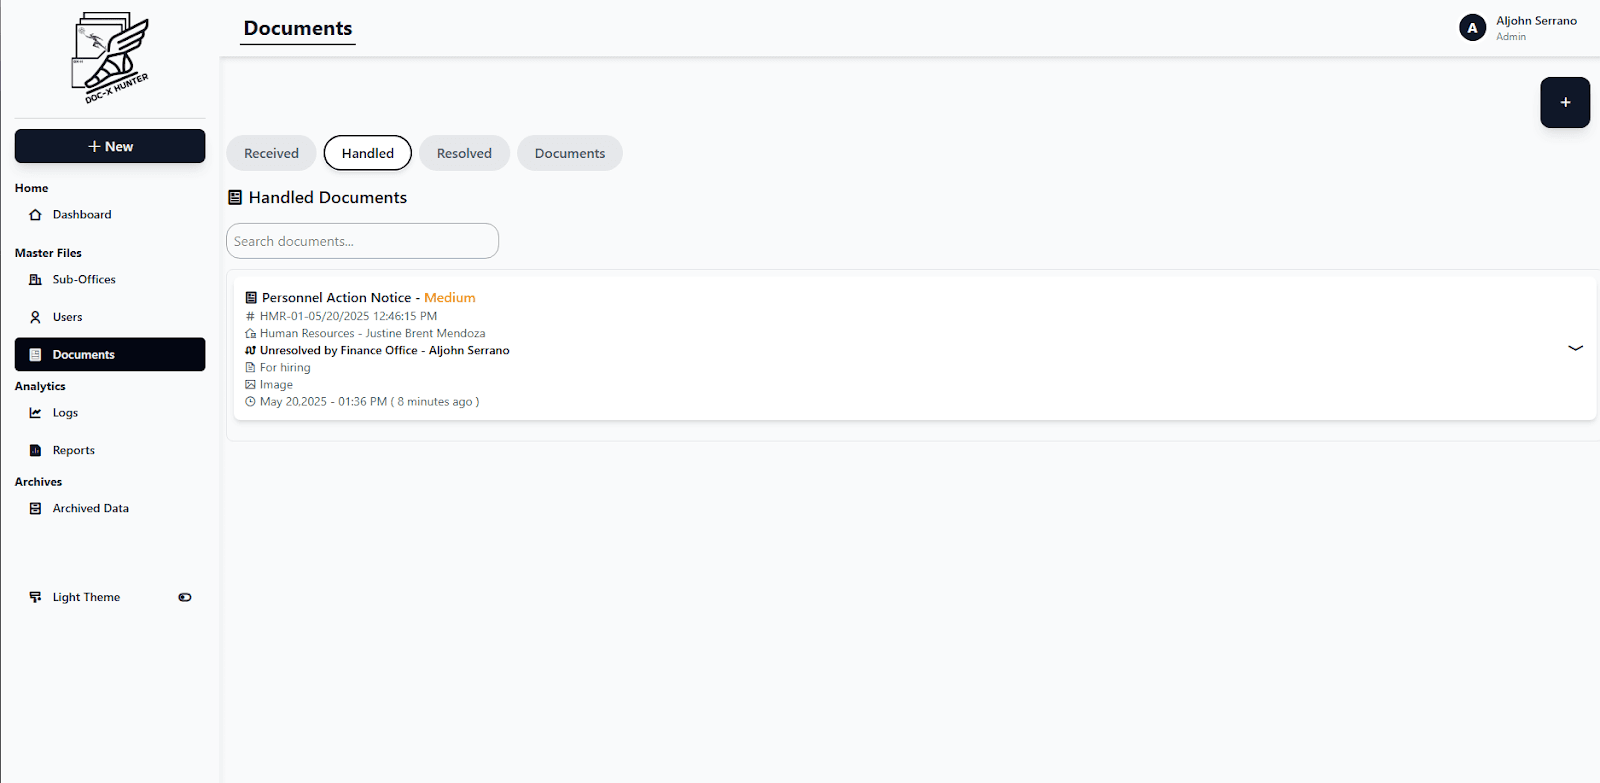Click the New button in sidebar

point(110,146)
